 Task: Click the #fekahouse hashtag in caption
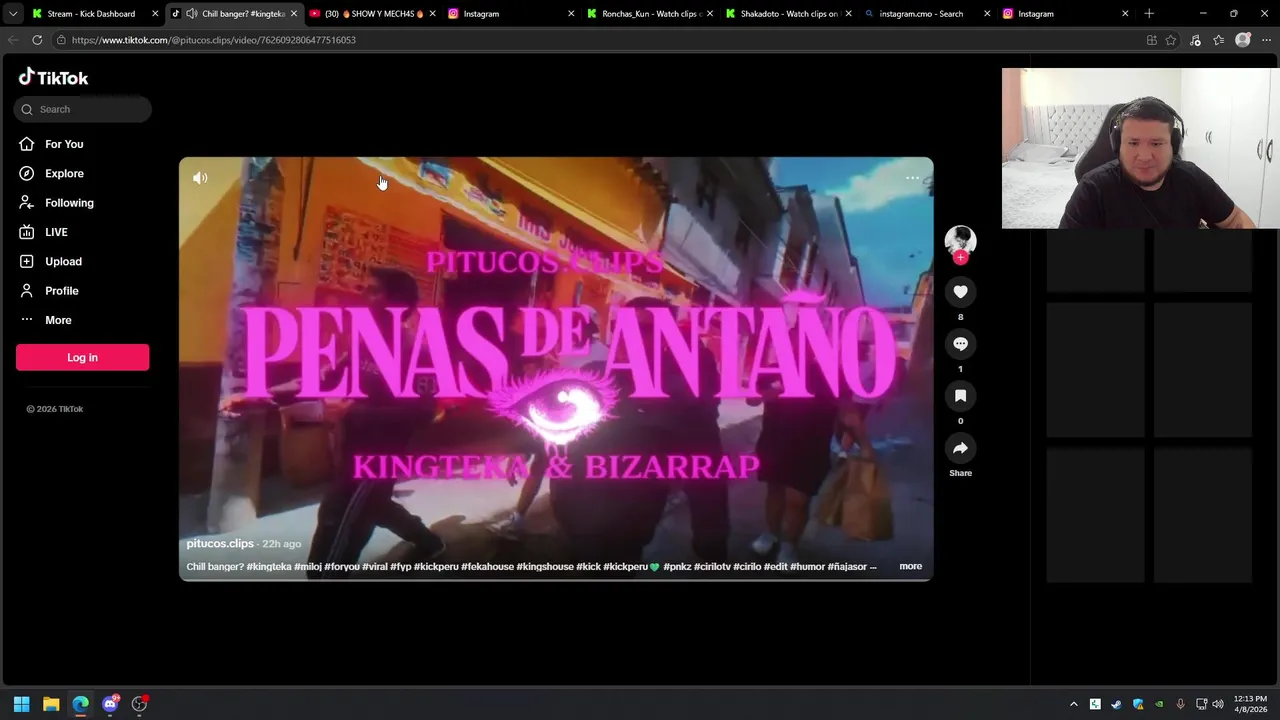[x=487, y=567]
